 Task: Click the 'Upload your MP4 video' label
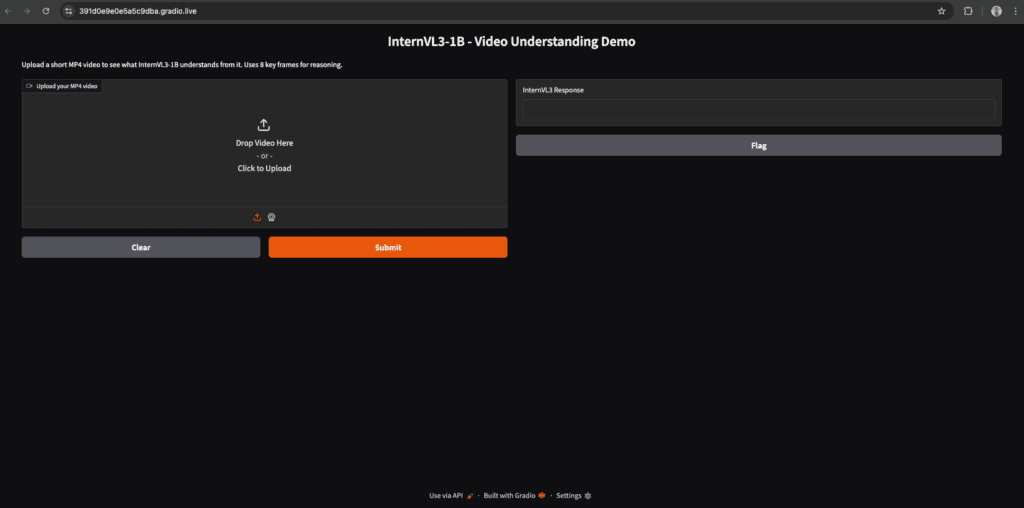point(67,86)
